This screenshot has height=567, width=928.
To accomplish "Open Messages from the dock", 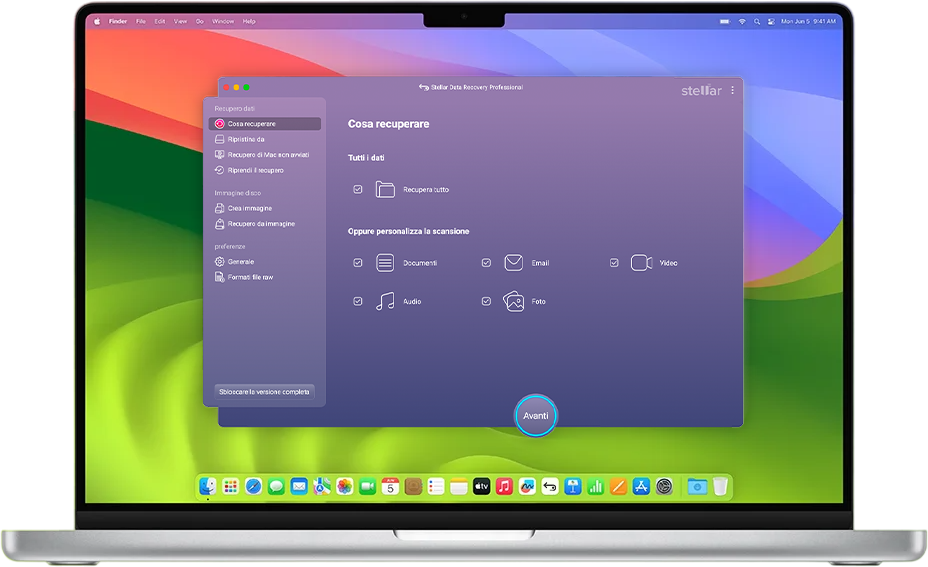I will pos(276,487).
